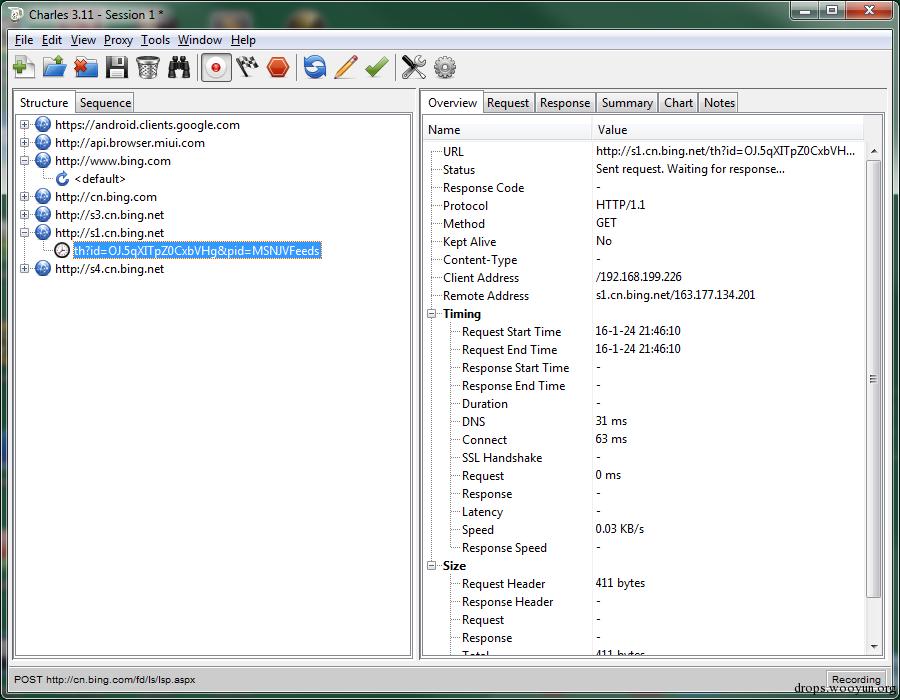Open Find with the binoculars icon
The height and width of the screenshot is (700, 900).
(179, 67)
